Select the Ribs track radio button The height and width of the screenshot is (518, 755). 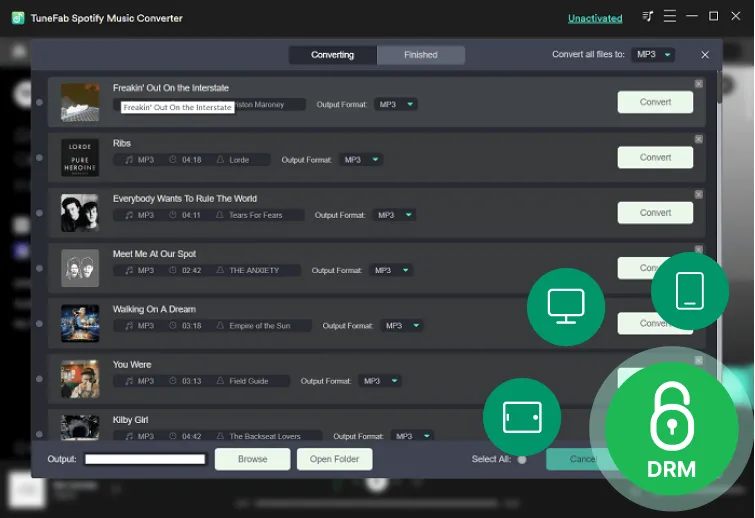pos(39,157)
